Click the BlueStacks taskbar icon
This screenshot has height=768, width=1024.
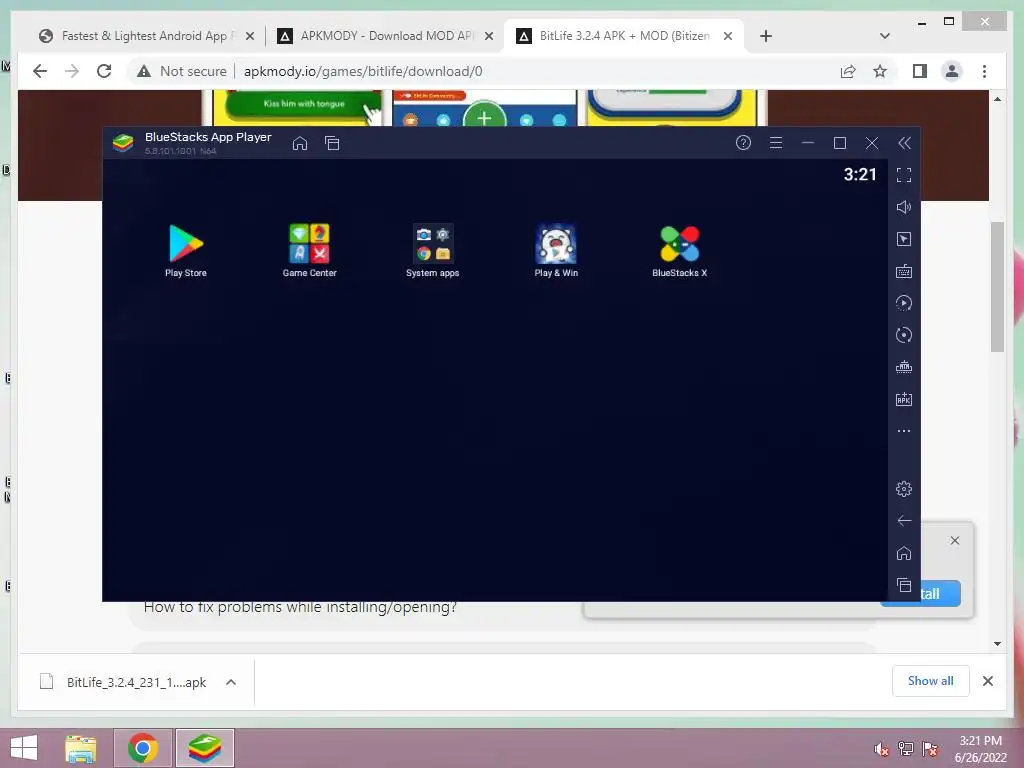205,748
